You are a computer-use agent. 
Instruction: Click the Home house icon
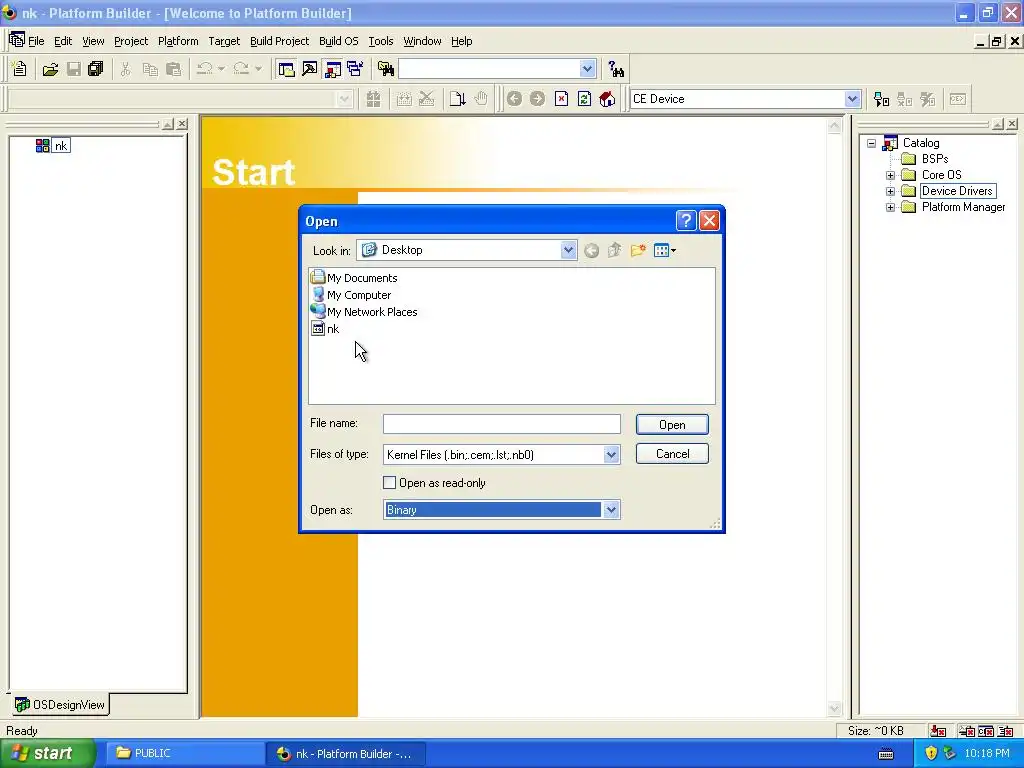pos(607,99)
